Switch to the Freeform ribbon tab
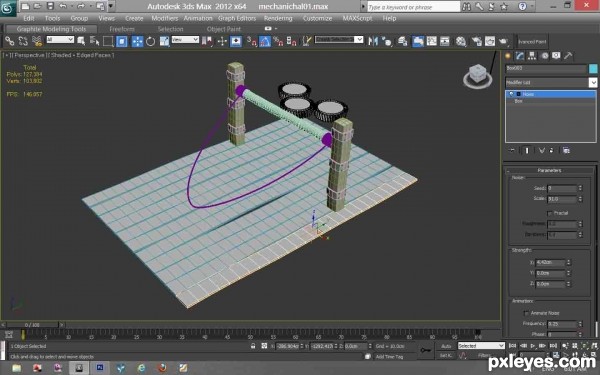This screenshot has height=375, width=600. [x=122, y=29]
